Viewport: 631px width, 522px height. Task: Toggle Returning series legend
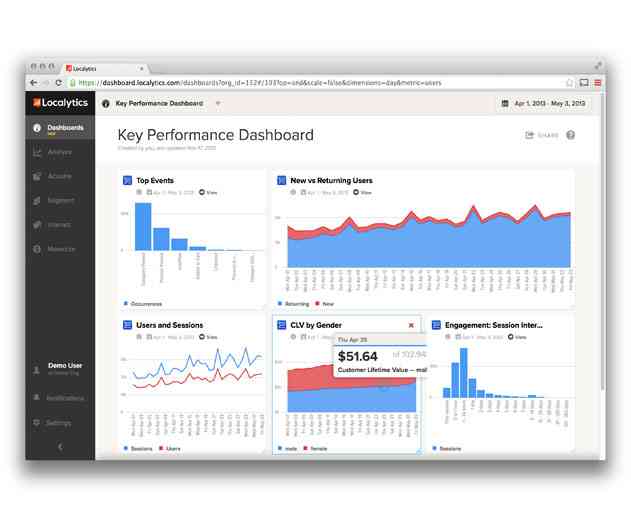click(293, 304)
